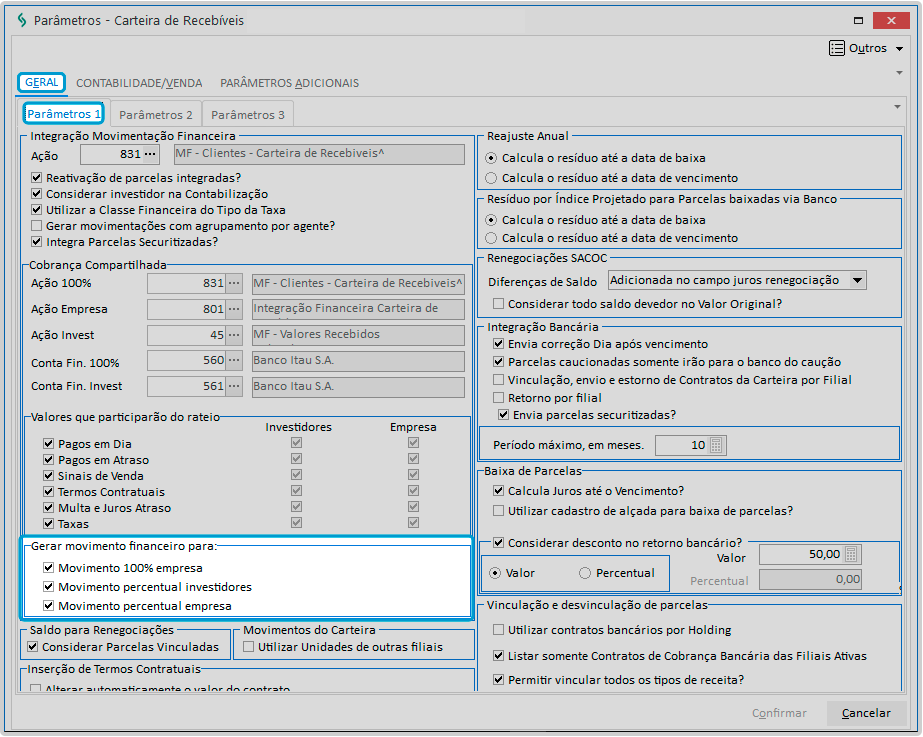Click calculator icon next to Valor 50,00
This screenshot has width=923, height=737.
point(851,554)
